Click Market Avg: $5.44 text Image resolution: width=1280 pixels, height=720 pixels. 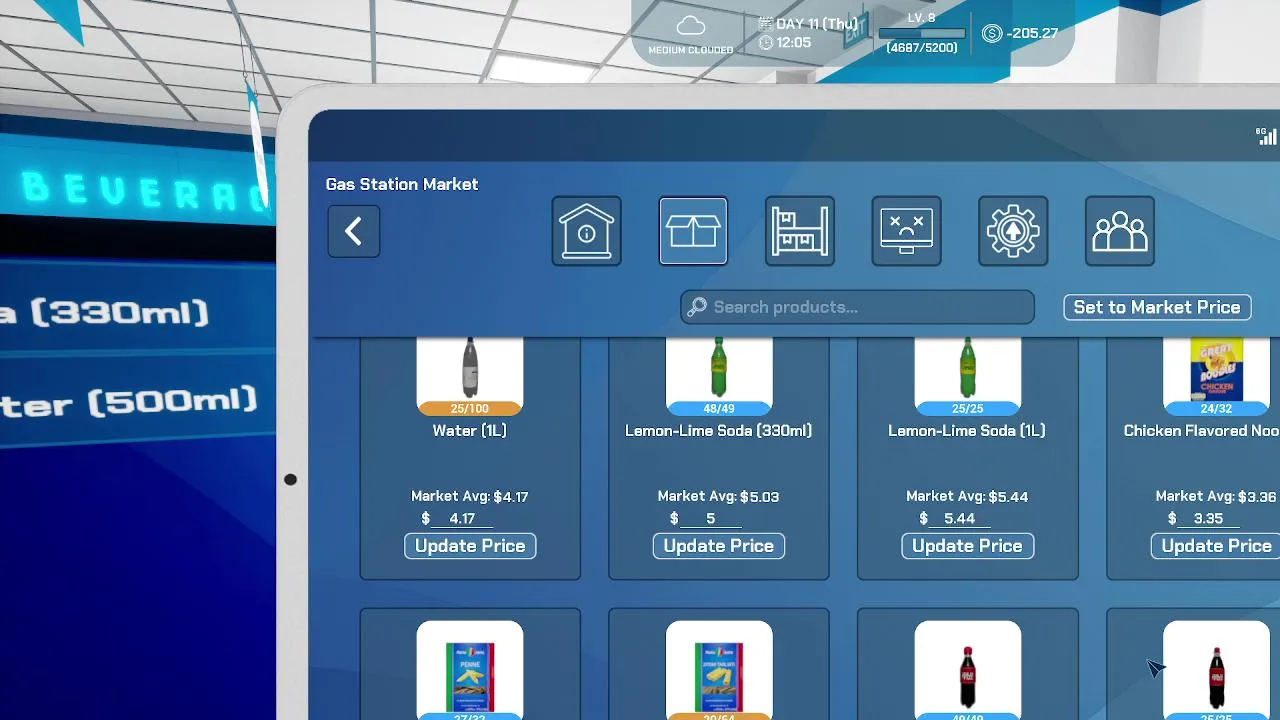967,496
